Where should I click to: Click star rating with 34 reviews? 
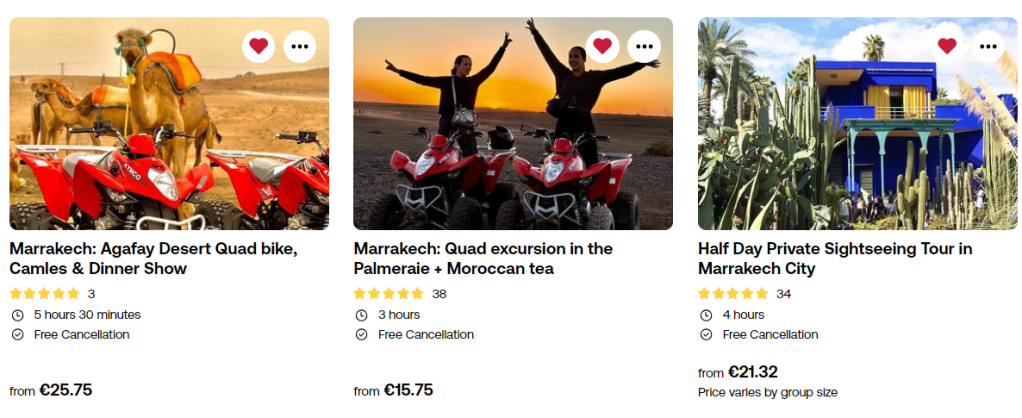click(x=733, y=294)
